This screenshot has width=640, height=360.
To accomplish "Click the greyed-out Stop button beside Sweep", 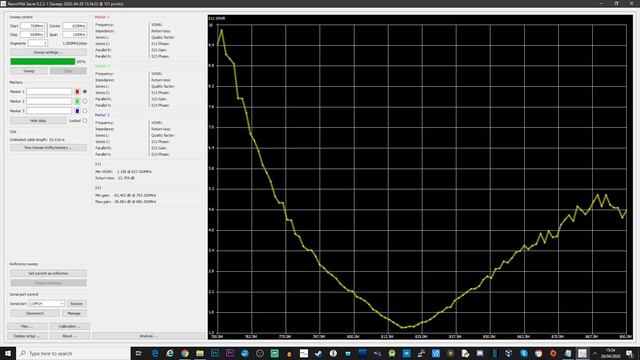I will (68, 71).
